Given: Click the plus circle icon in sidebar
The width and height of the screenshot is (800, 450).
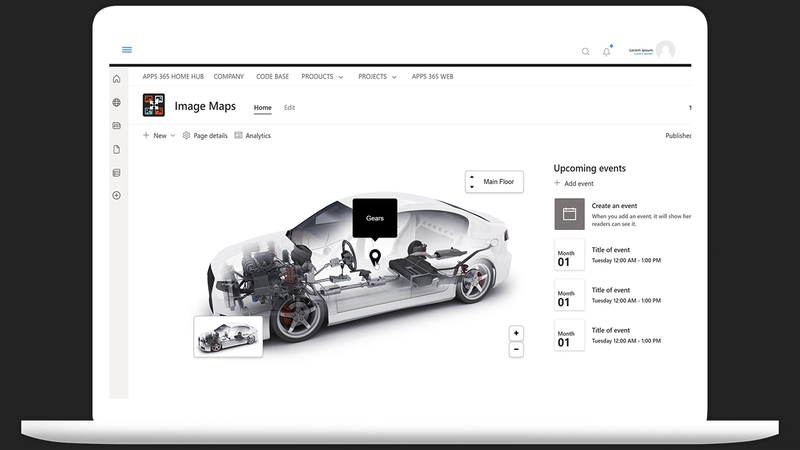Looking at the screenshot, I should point(117,195).
